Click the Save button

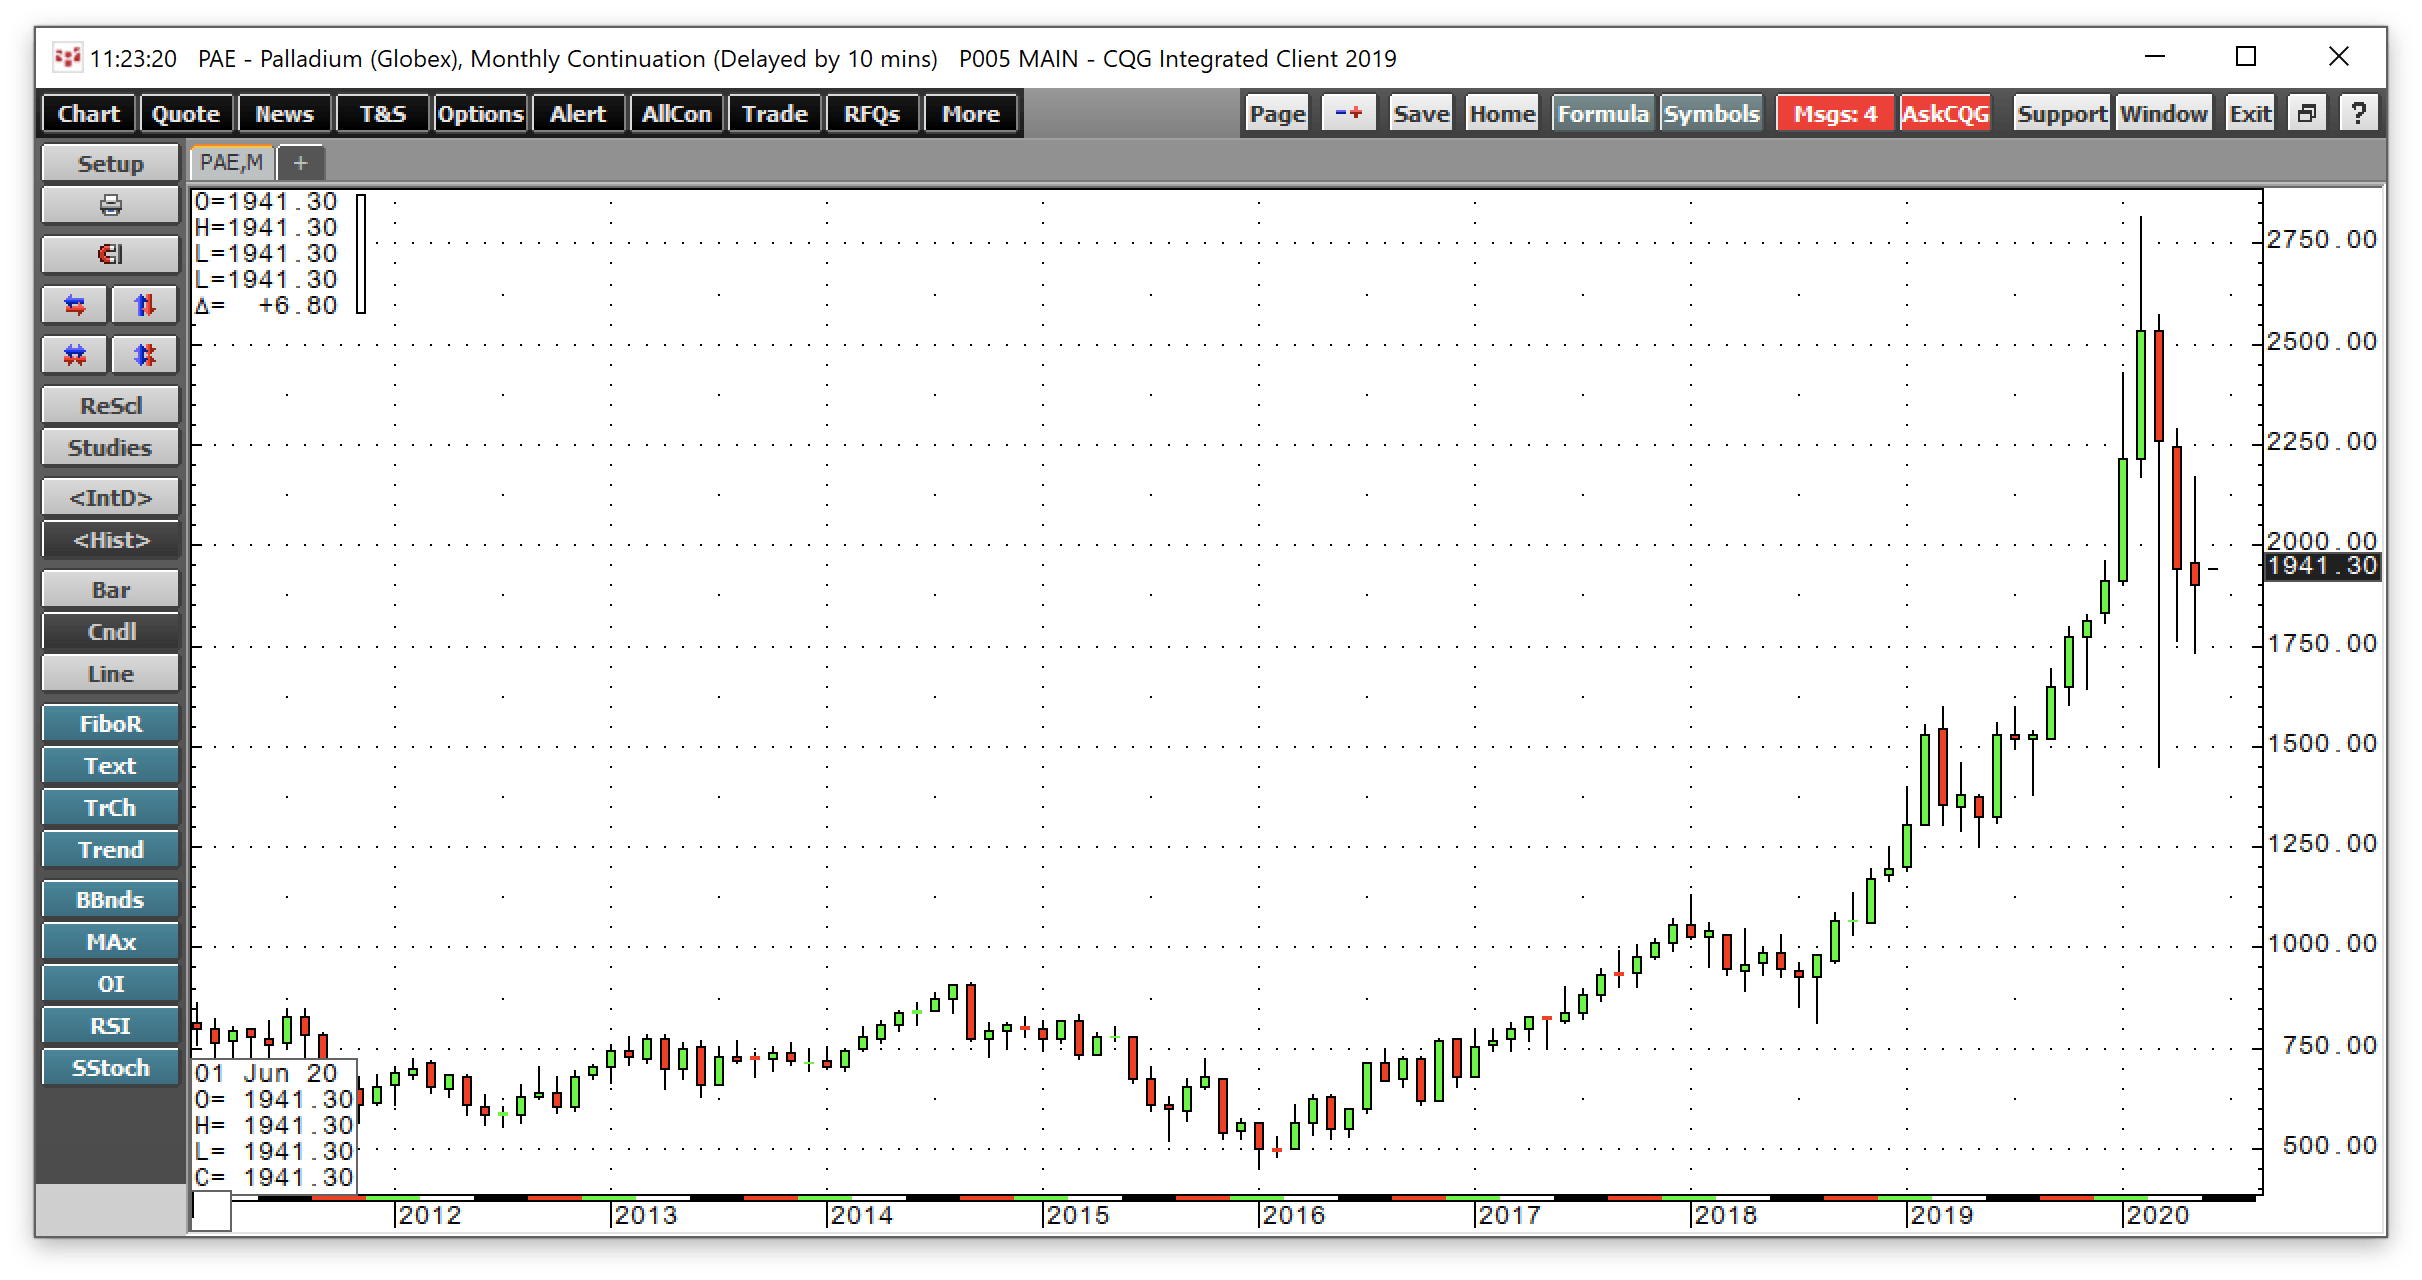point(1421,113)
